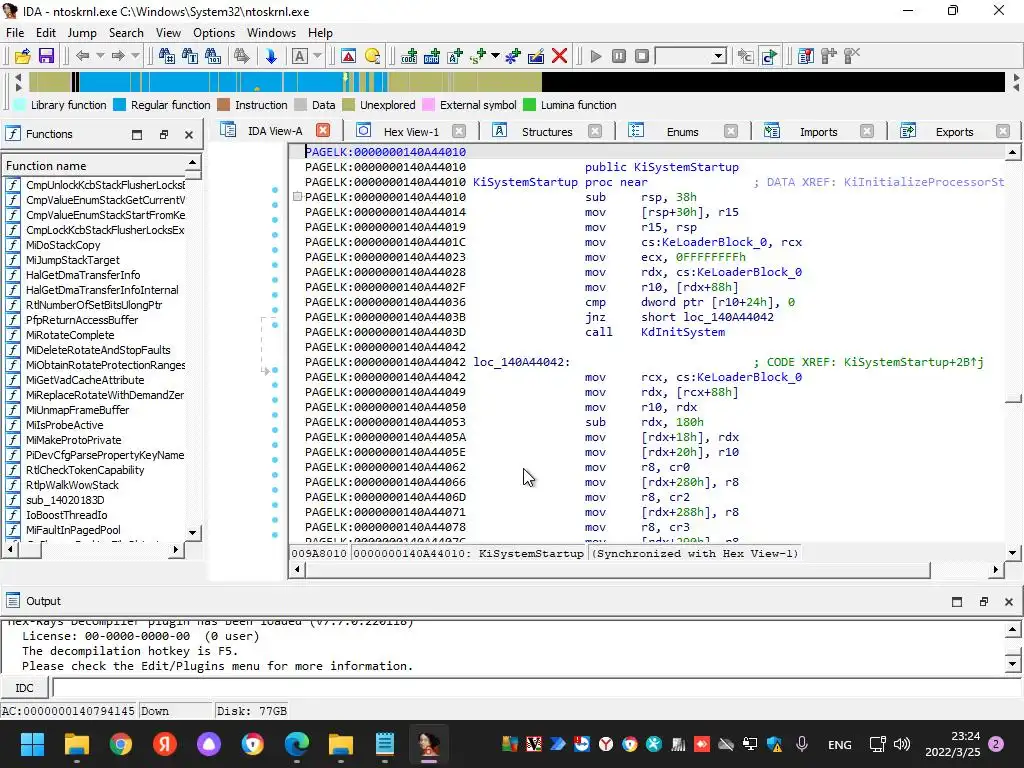This screenshot has width=1024, height=768.
Task: Open the 's' string type dropdown arrow
Action: pos(496,56)
